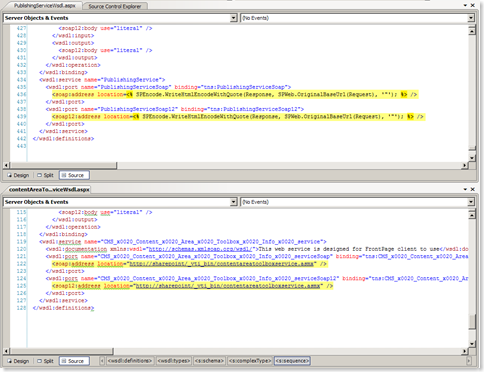Open Server Objects & Events dropdown in bottom pane

(x=234, y=202)
